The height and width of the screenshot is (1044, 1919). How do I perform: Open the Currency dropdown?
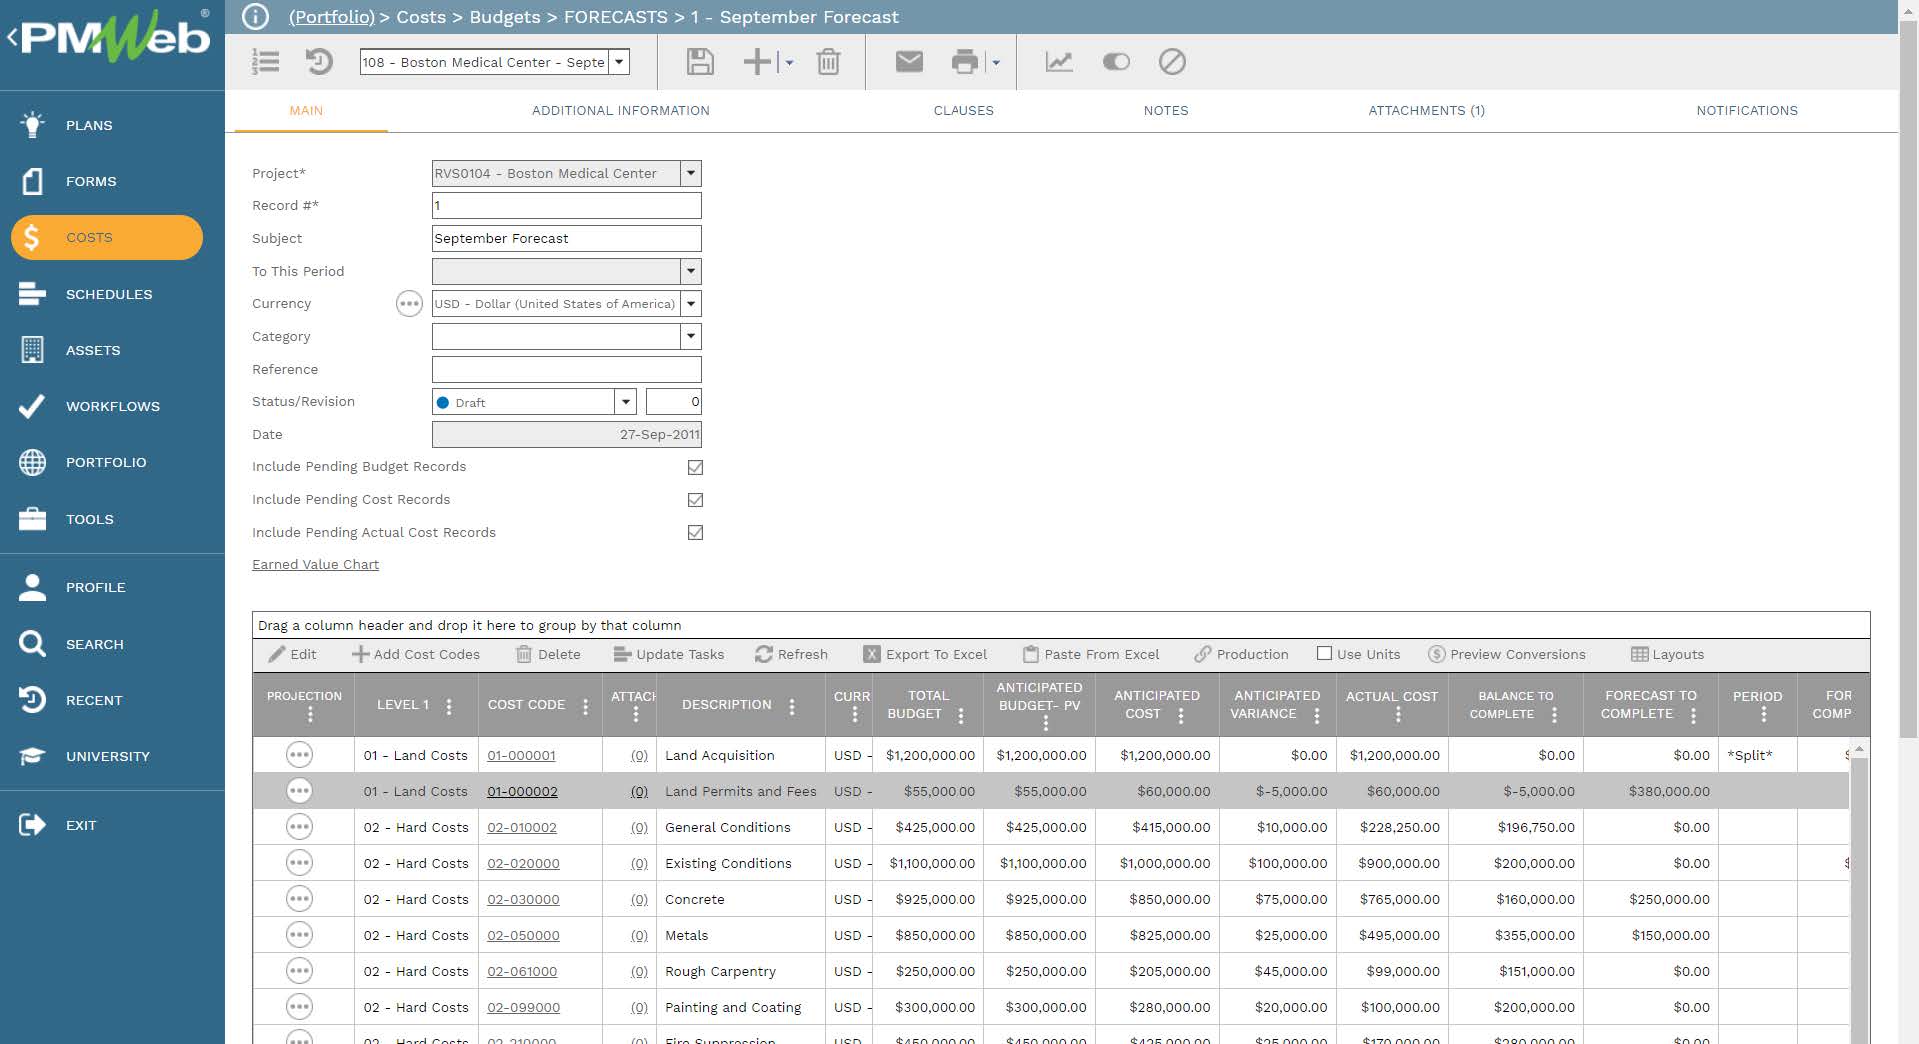pos(691,304)
